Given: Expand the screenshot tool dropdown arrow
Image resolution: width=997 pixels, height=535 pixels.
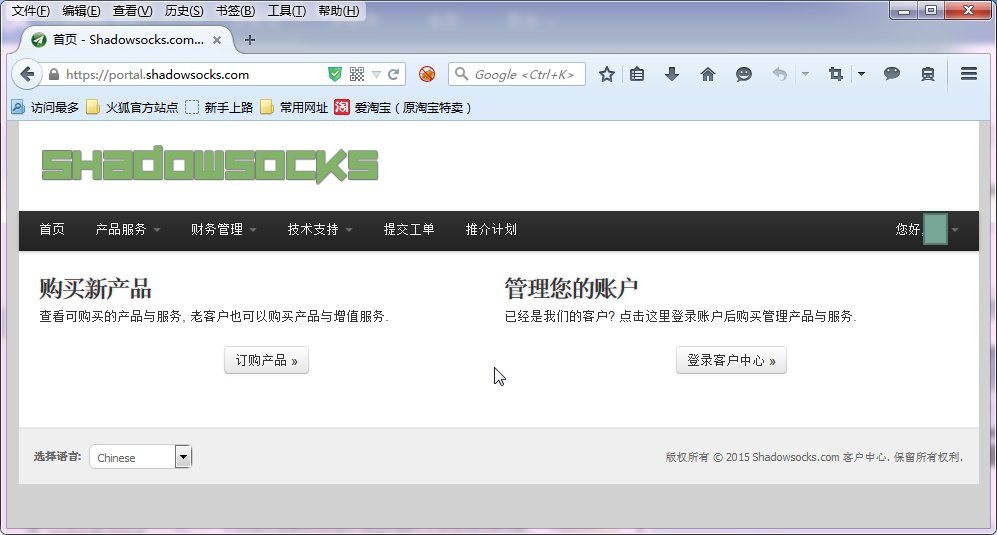Looking at the screenshot, I should (861, 74).
